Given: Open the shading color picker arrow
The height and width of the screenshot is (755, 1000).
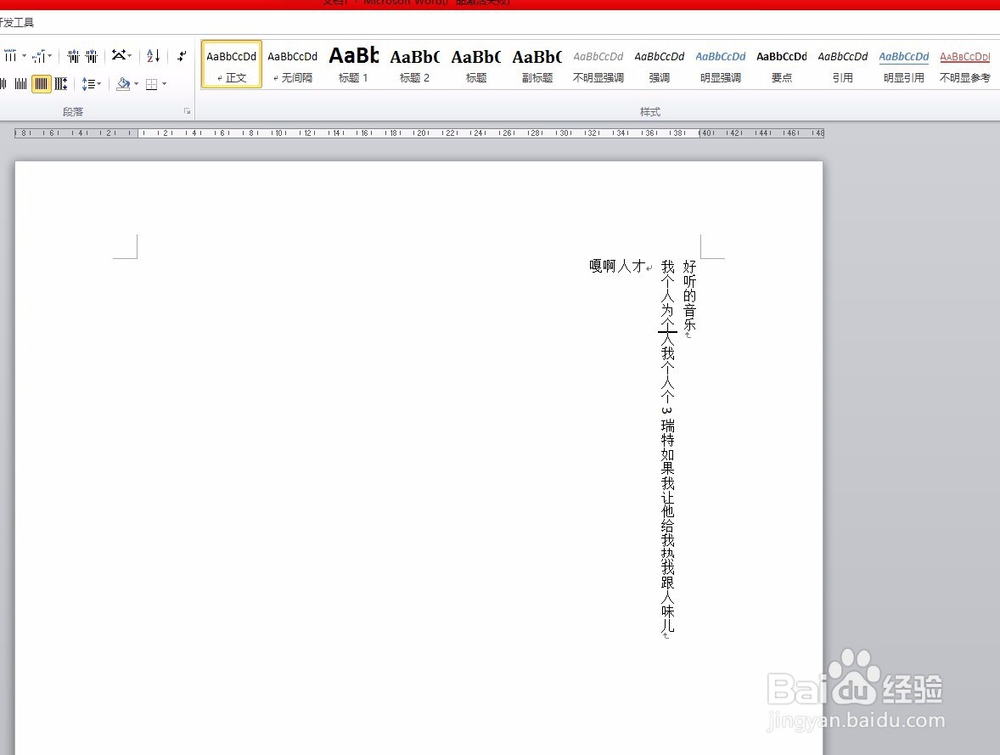Looking at the screenshot, I should tap(136, 84).
